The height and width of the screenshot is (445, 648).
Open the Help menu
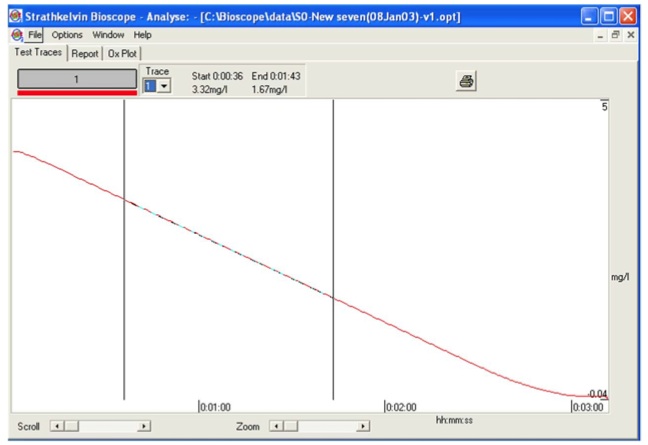pos(143,35)
